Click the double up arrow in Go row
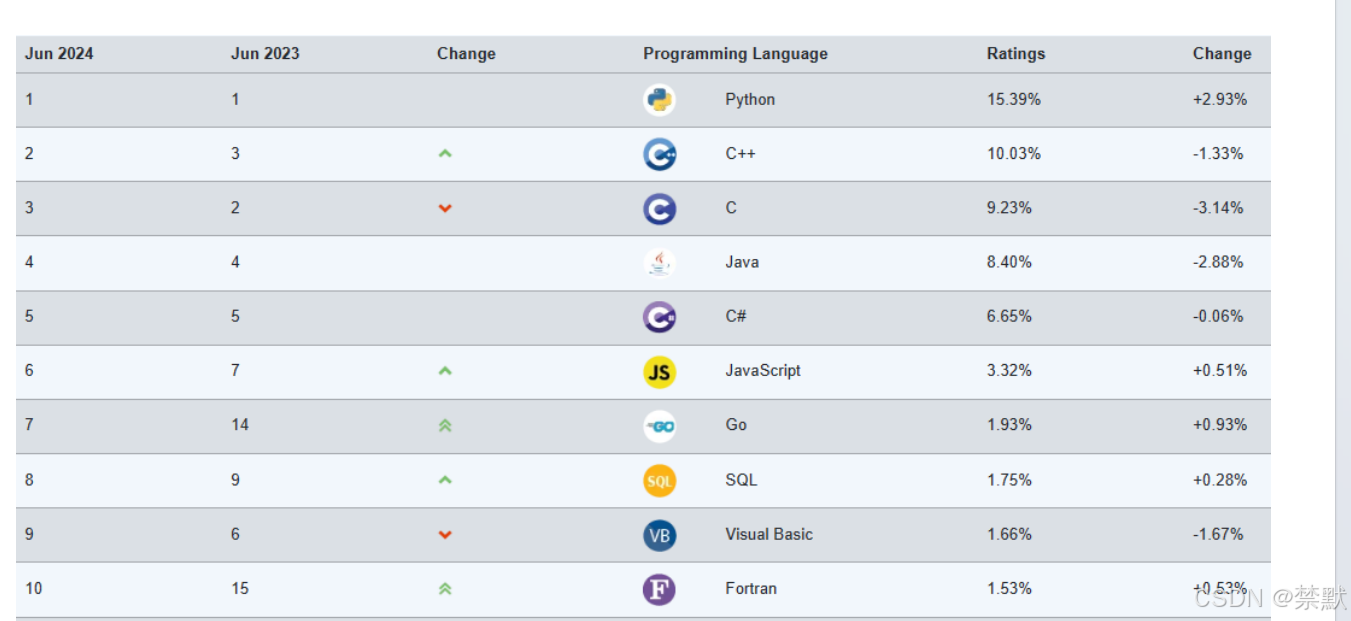This screenshot has width=1351, height=621. click(445, 425)
